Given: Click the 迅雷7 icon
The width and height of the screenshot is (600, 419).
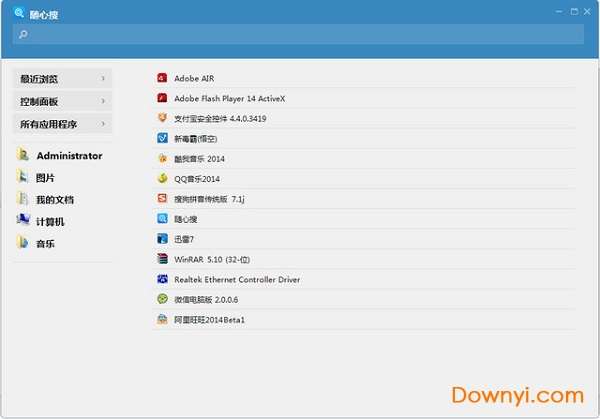Looking at the screenshot, I should point(162,239).
